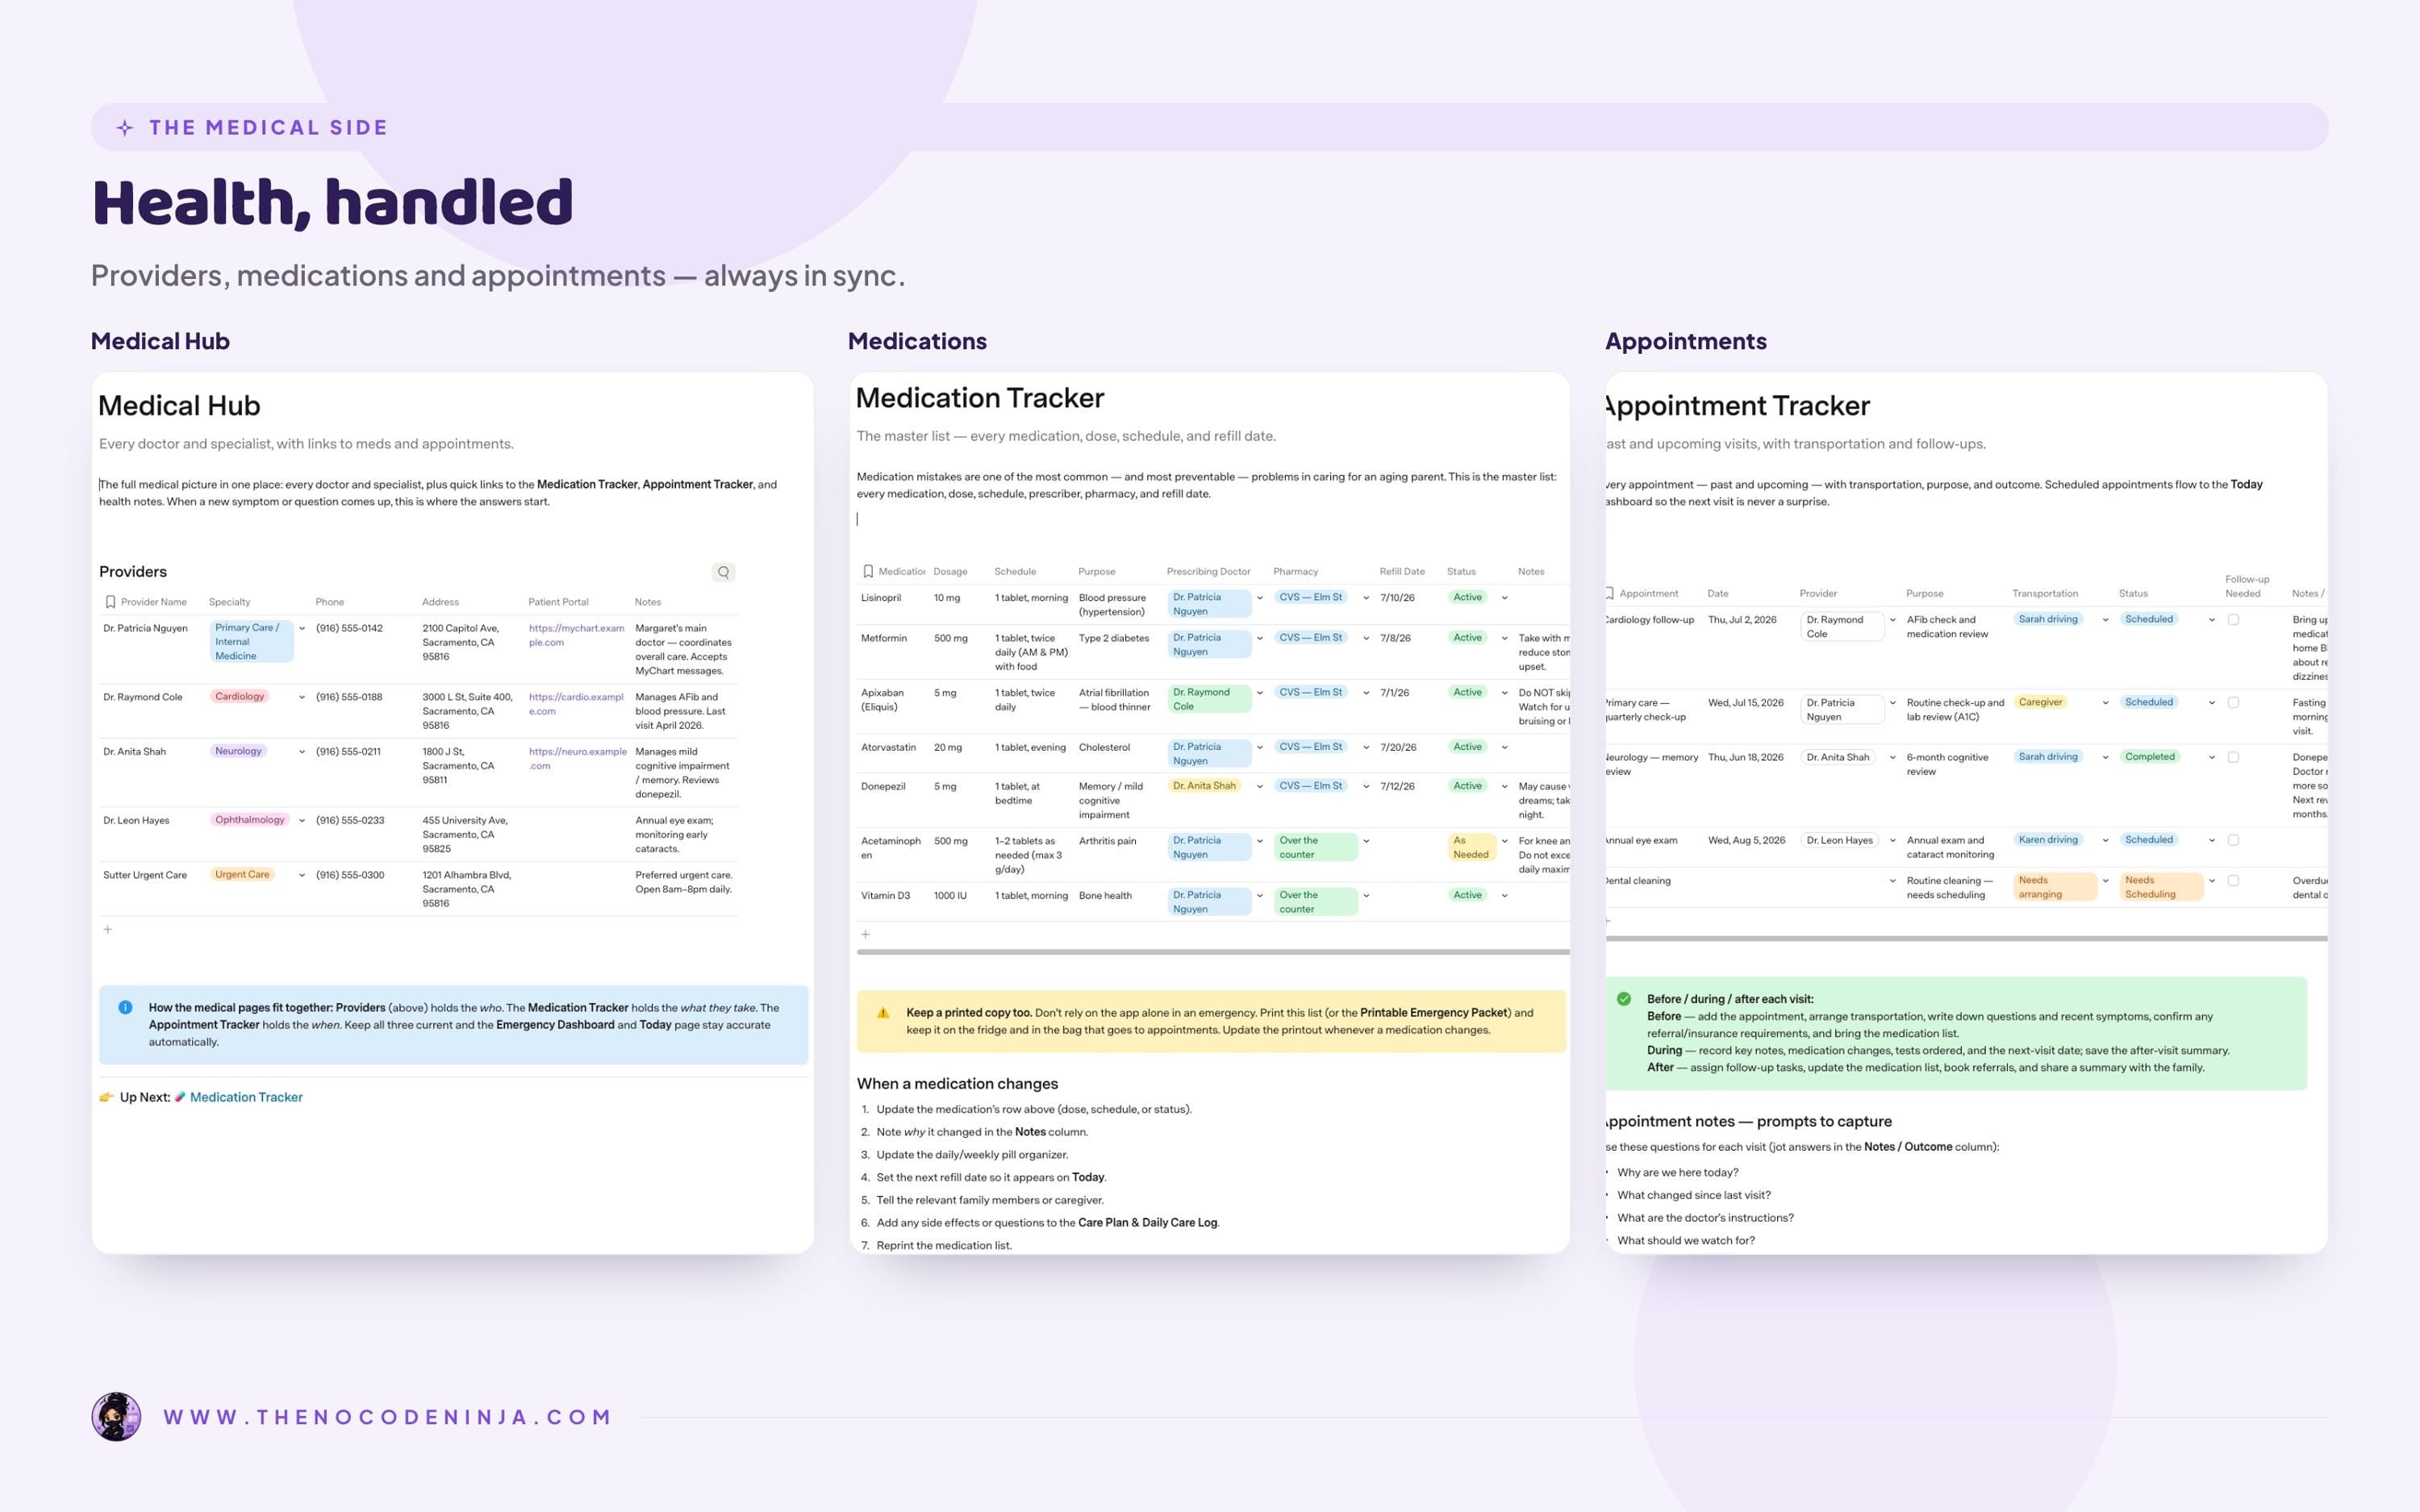Click the As Needed status tag for Acetaminophen
Screen dimensions: 2420x1512
click(1471, 847)
